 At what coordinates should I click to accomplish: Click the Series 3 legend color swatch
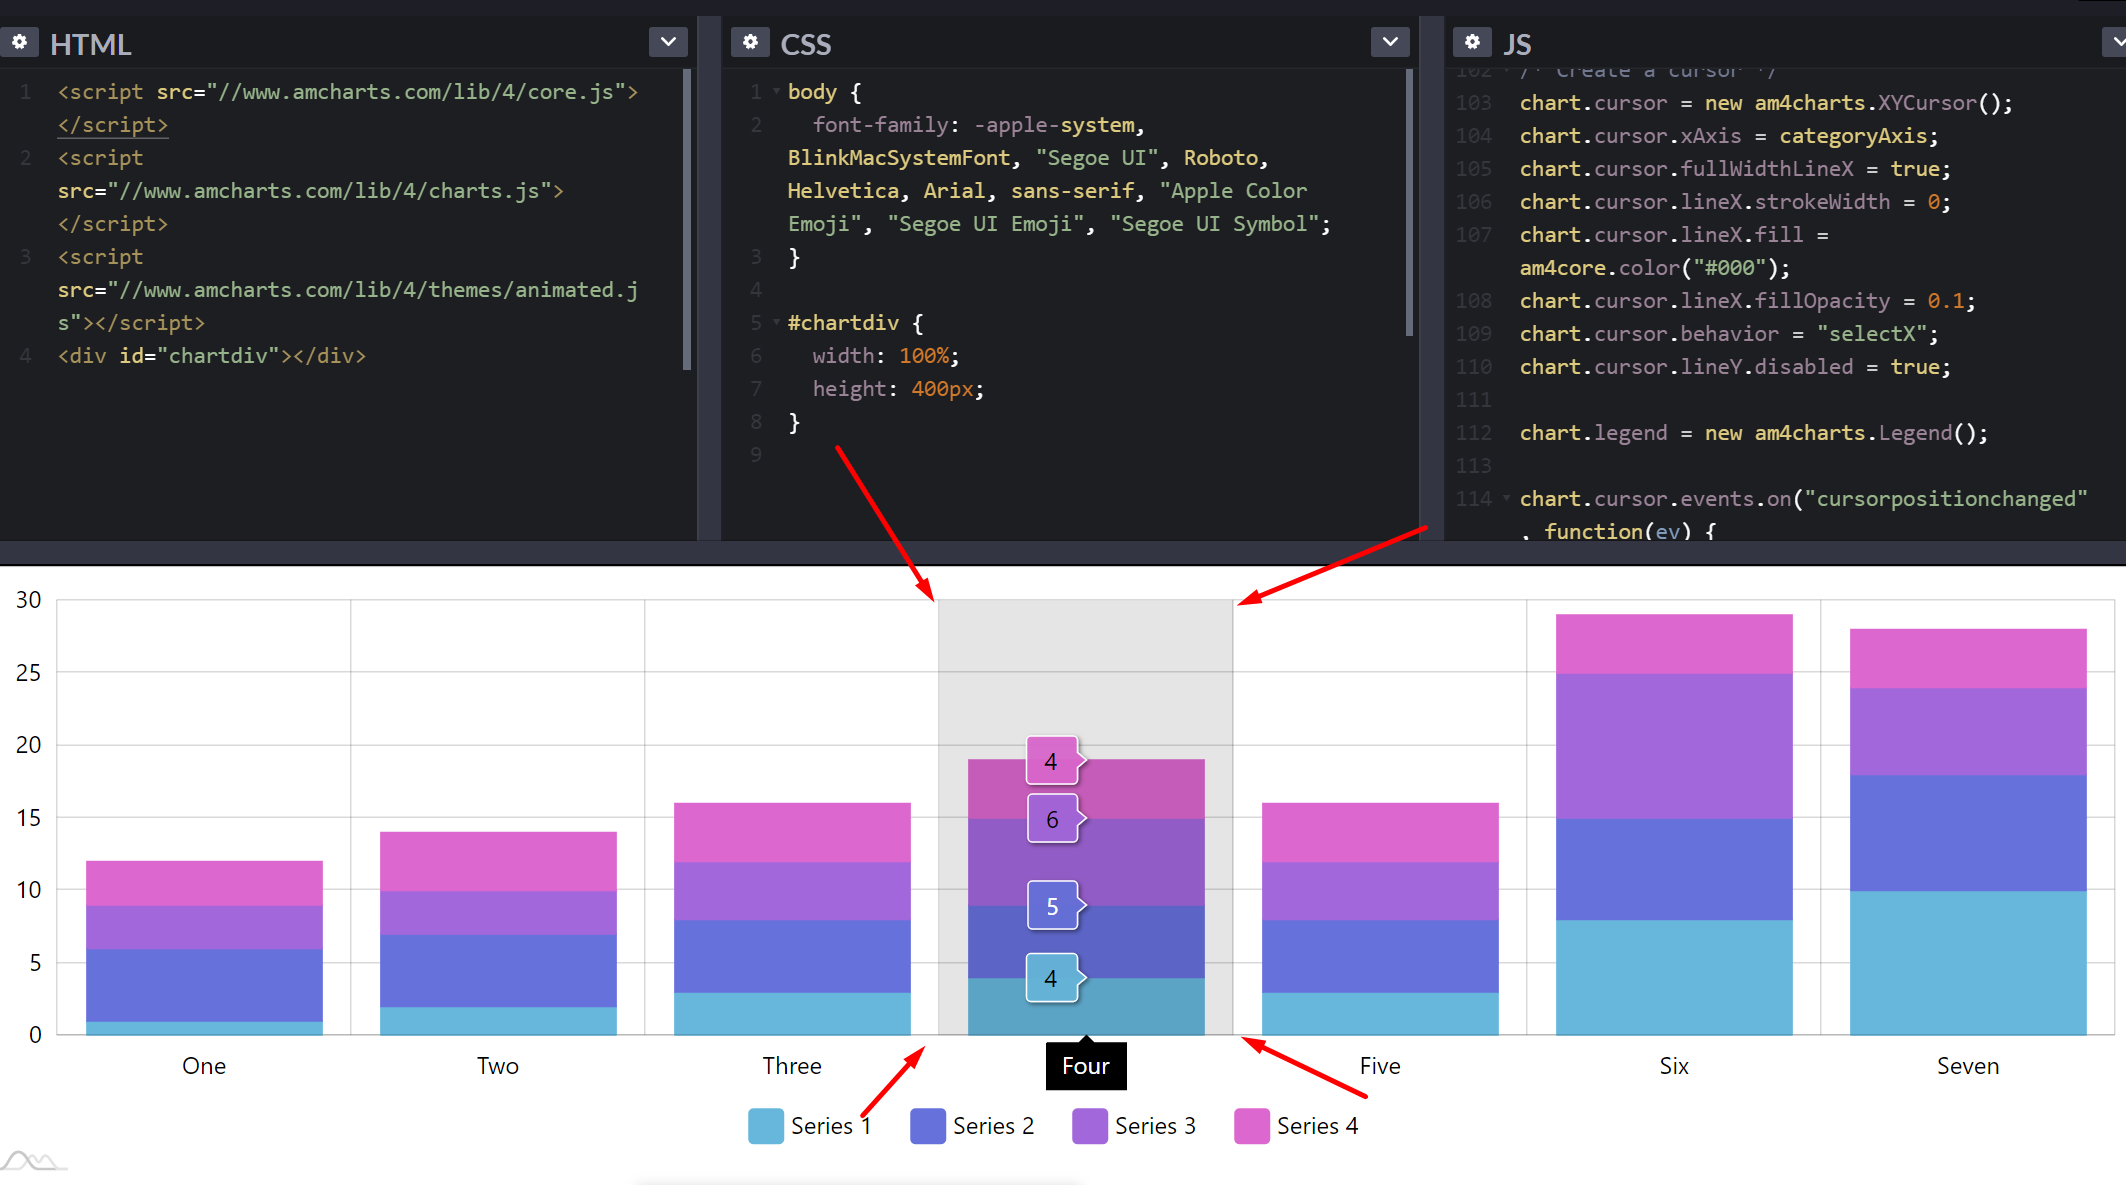coord(1089,1125)
